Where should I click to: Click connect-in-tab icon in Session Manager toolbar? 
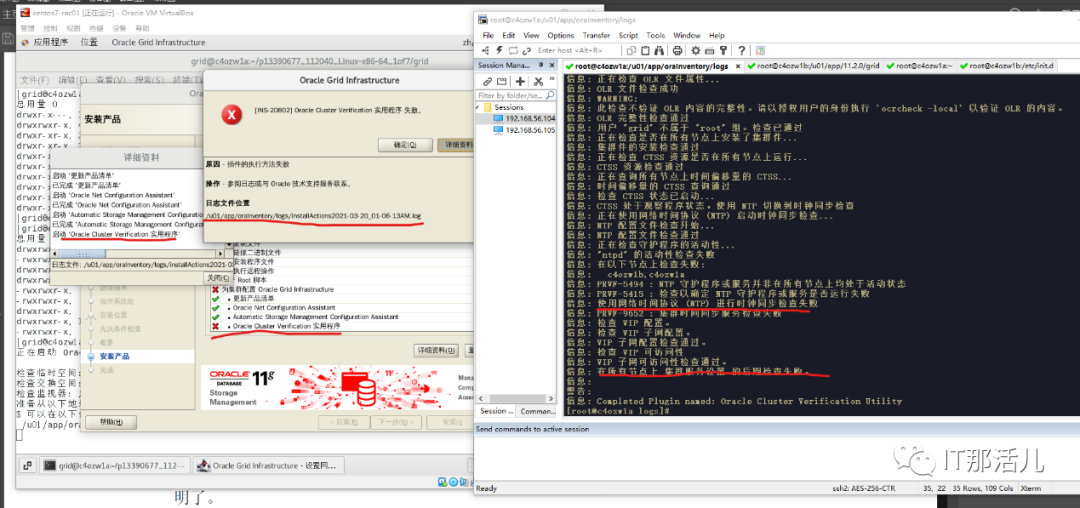501,81
